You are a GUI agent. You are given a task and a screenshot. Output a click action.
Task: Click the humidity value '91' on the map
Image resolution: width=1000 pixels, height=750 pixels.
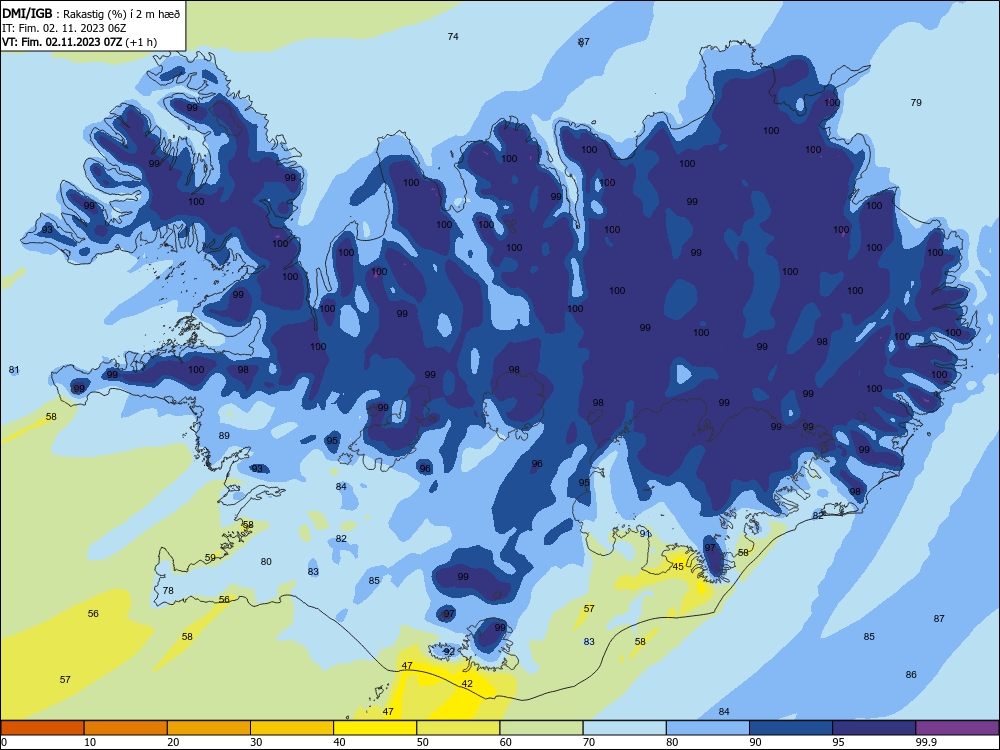[x=645, y=534]
